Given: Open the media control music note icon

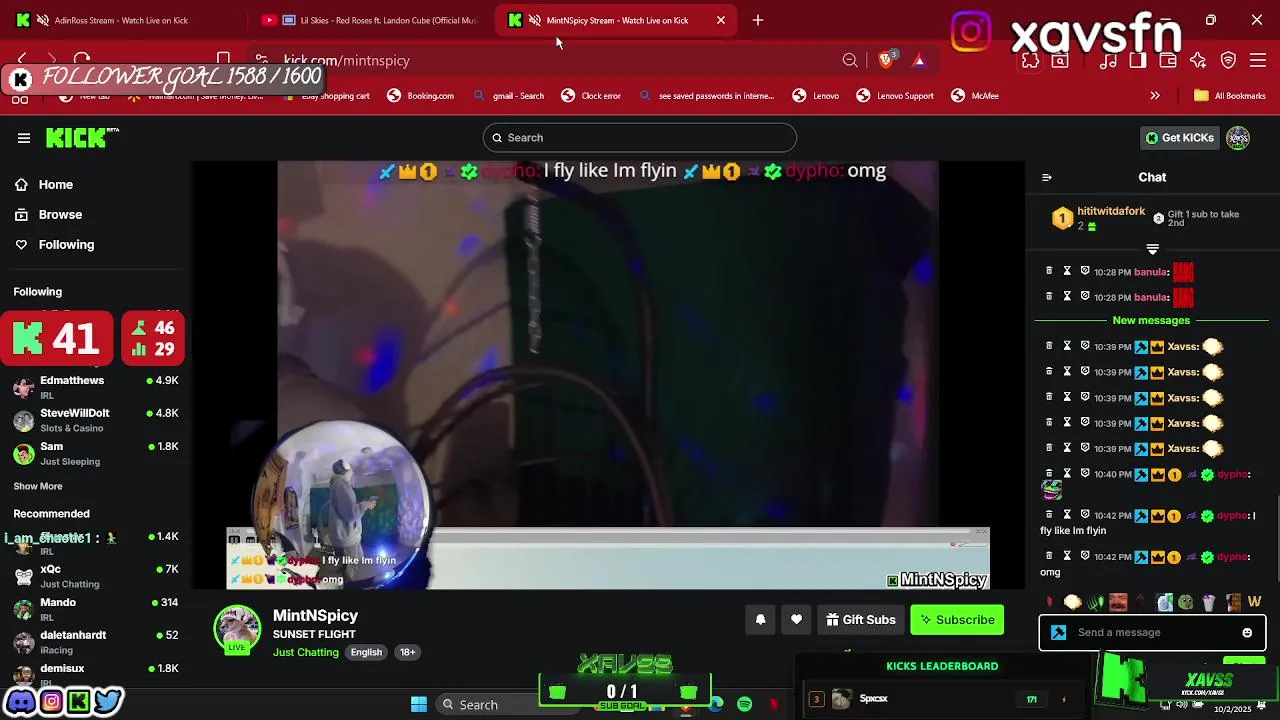Looking at the screenshot, I should click(x=1108, y=60).
